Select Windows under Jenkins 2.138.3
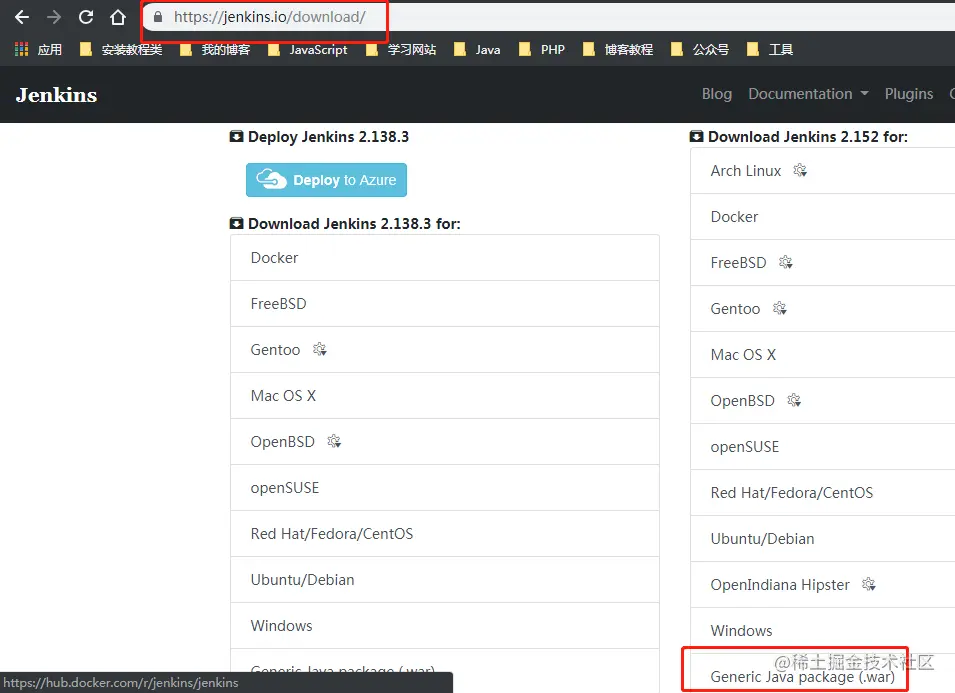 [445, 625]
